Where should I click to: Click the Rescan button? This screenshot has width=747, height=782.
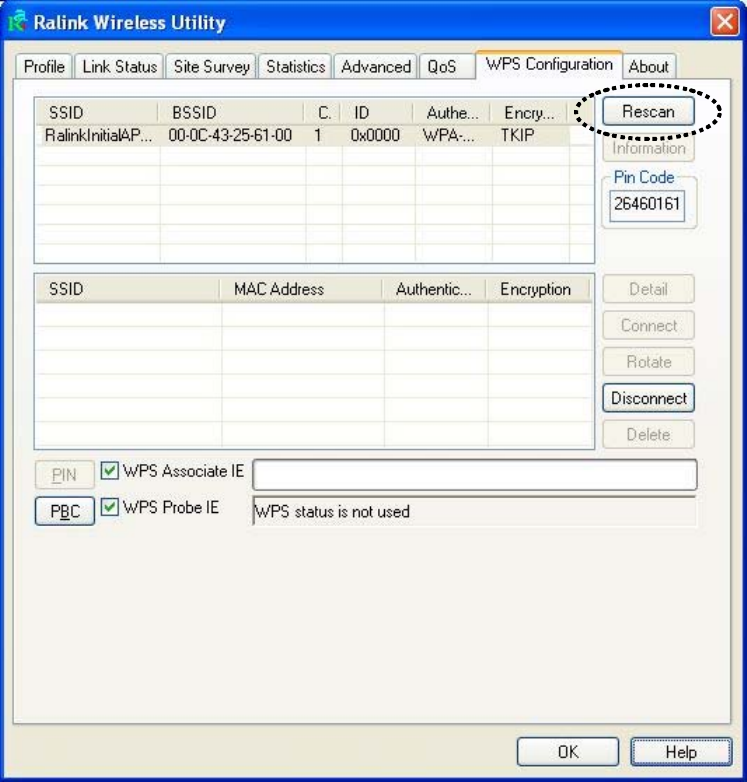(648, 111)
